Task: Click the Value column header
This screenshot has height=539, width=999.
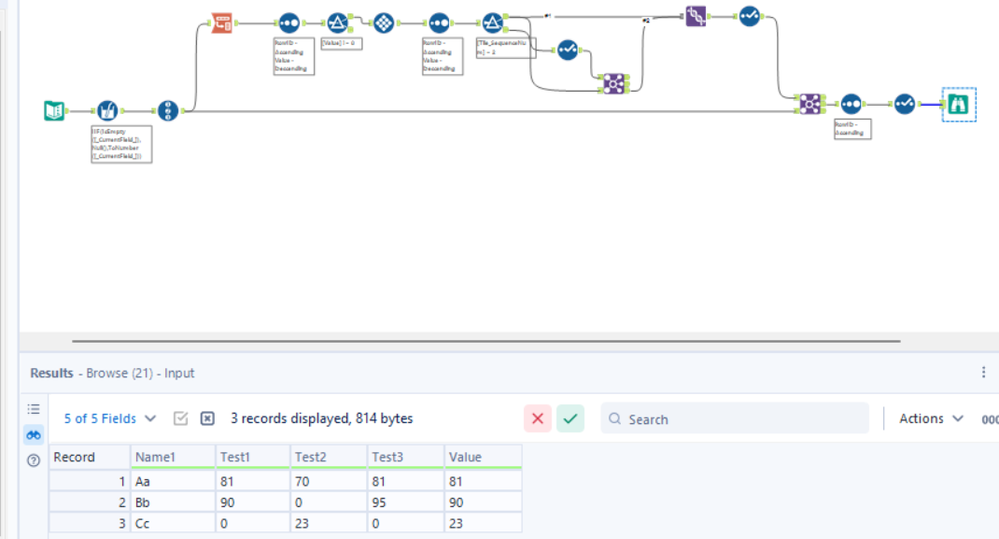Action: pos(483,457)
